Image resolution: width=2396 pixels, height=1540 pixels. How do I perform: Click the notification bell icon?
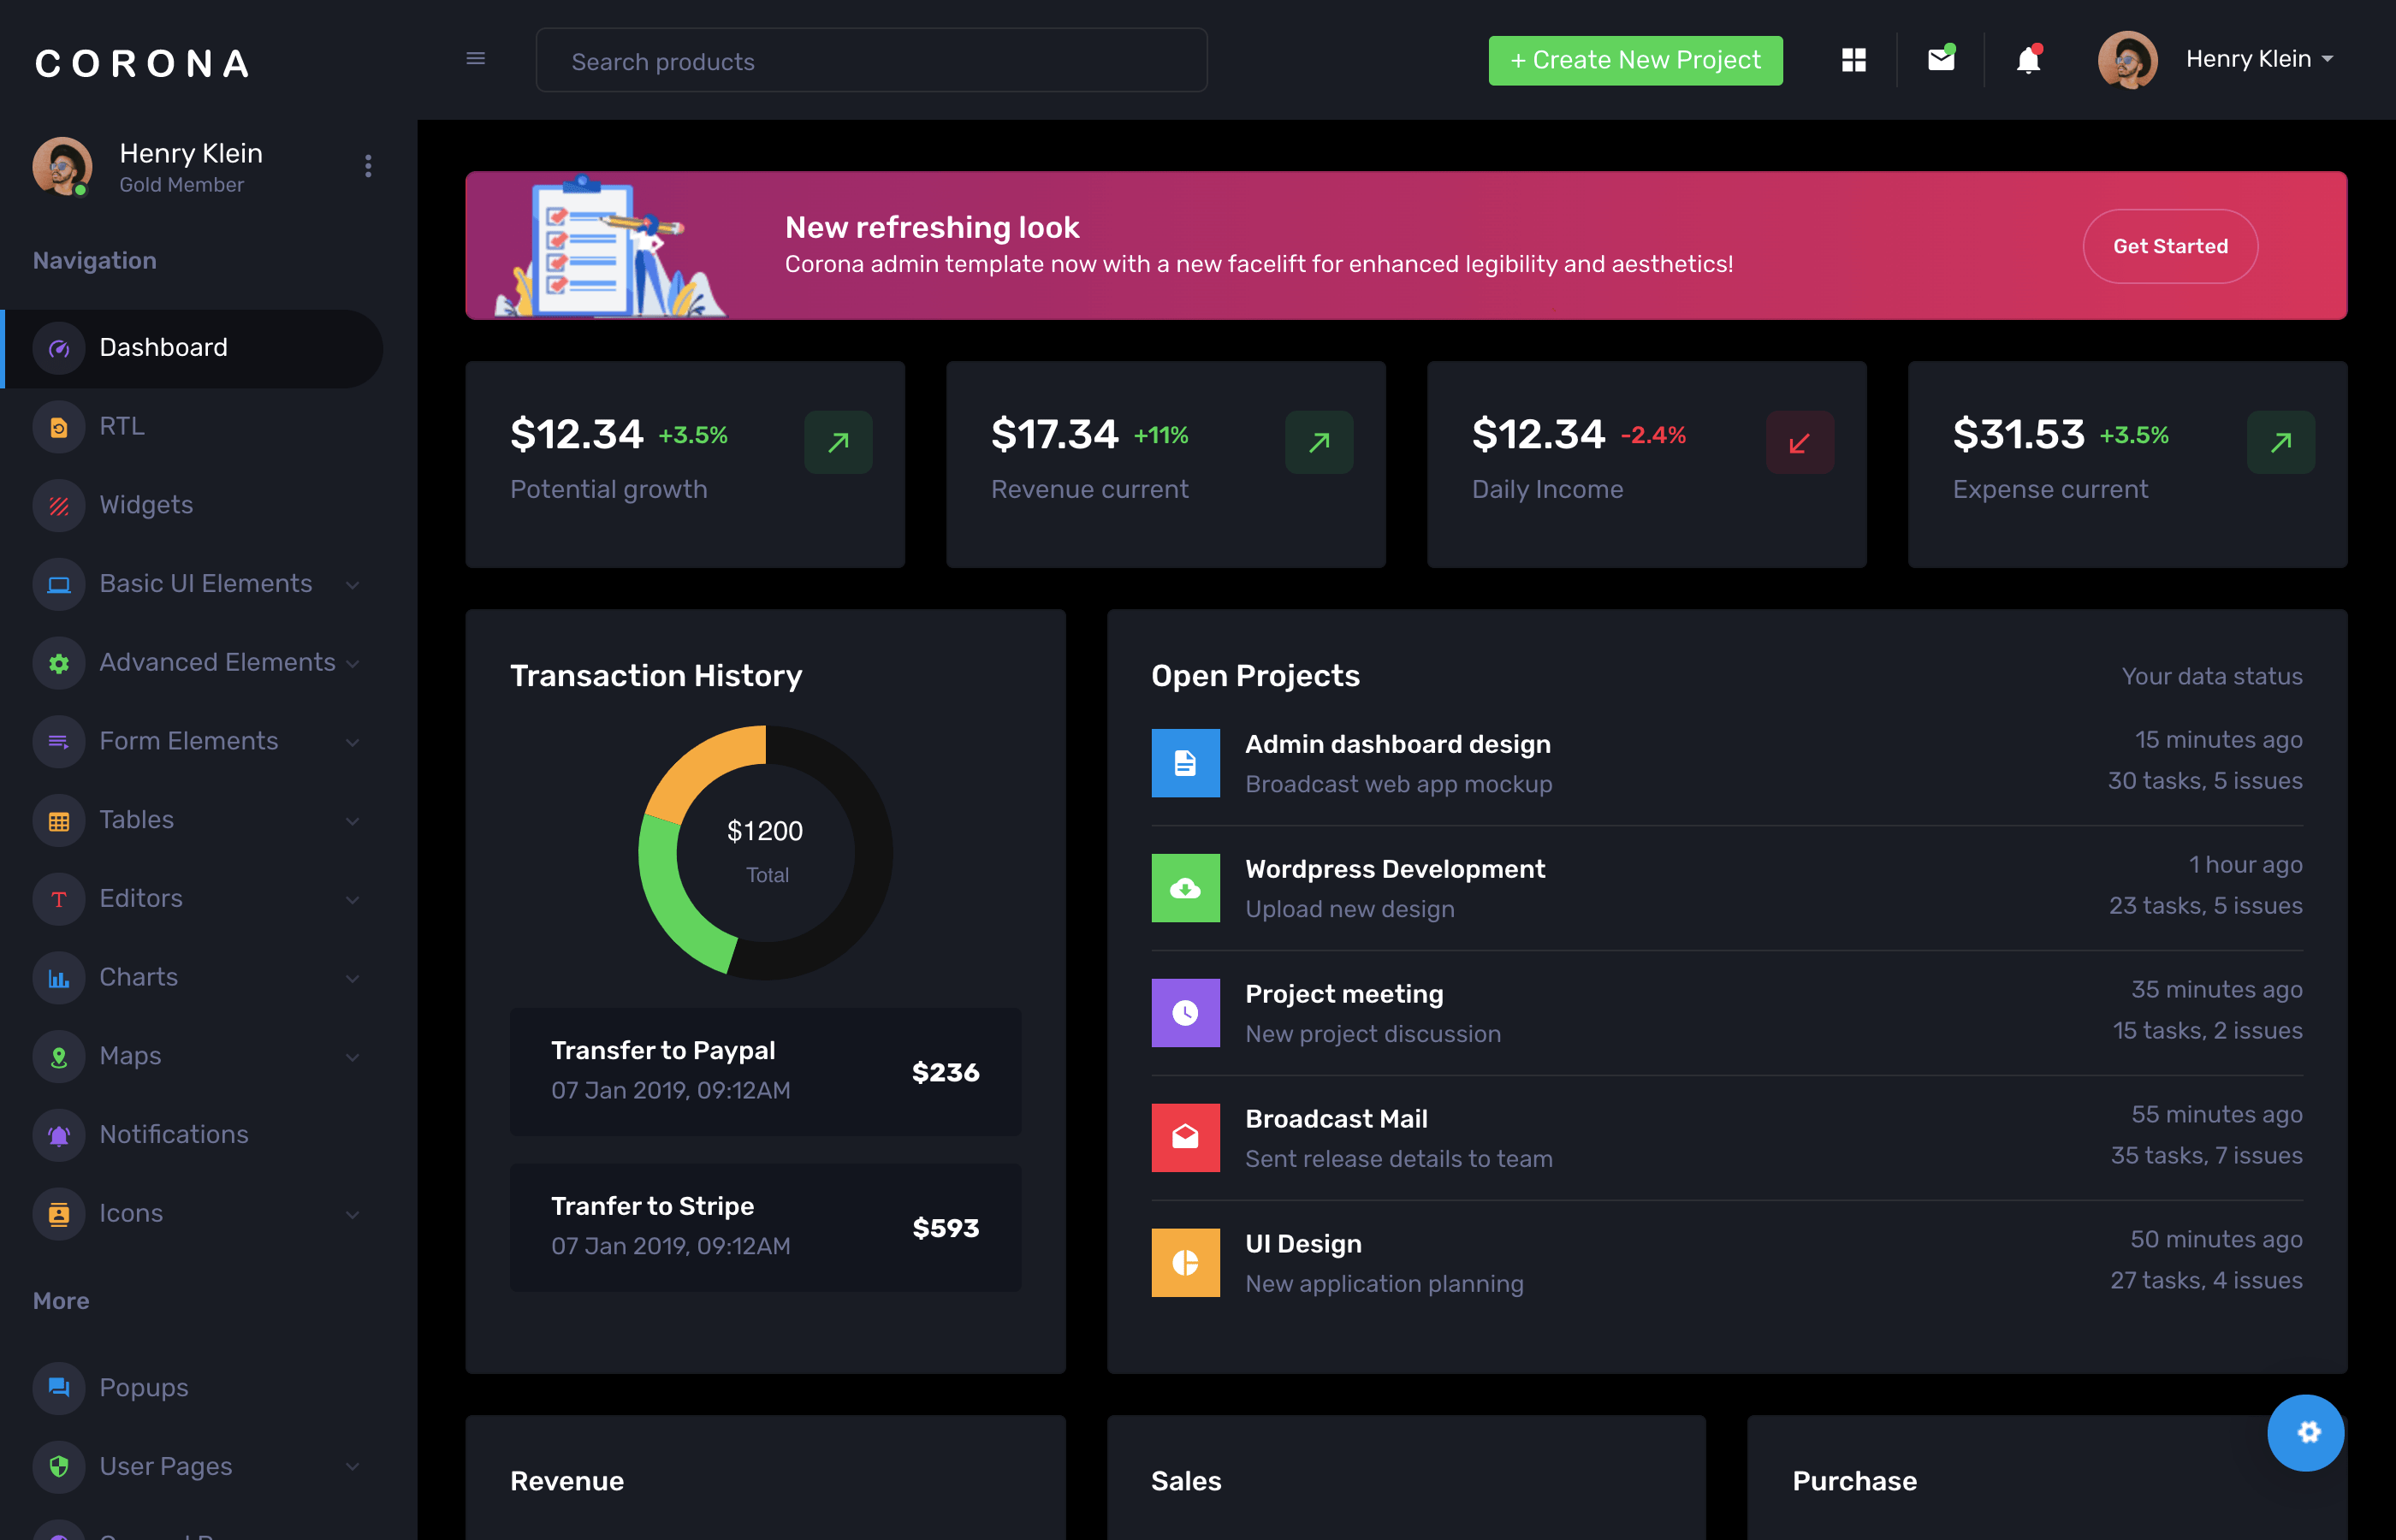[2028, 60]
